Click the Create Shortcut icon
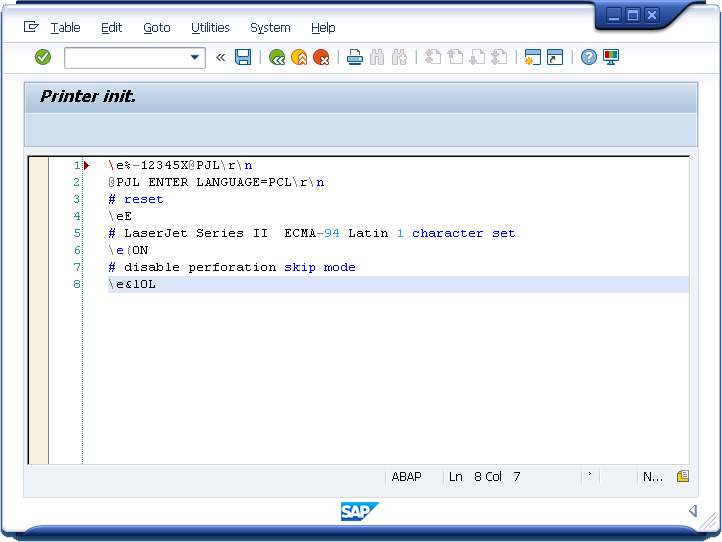This screenshot has height=542, width=722. click(555, 58)
